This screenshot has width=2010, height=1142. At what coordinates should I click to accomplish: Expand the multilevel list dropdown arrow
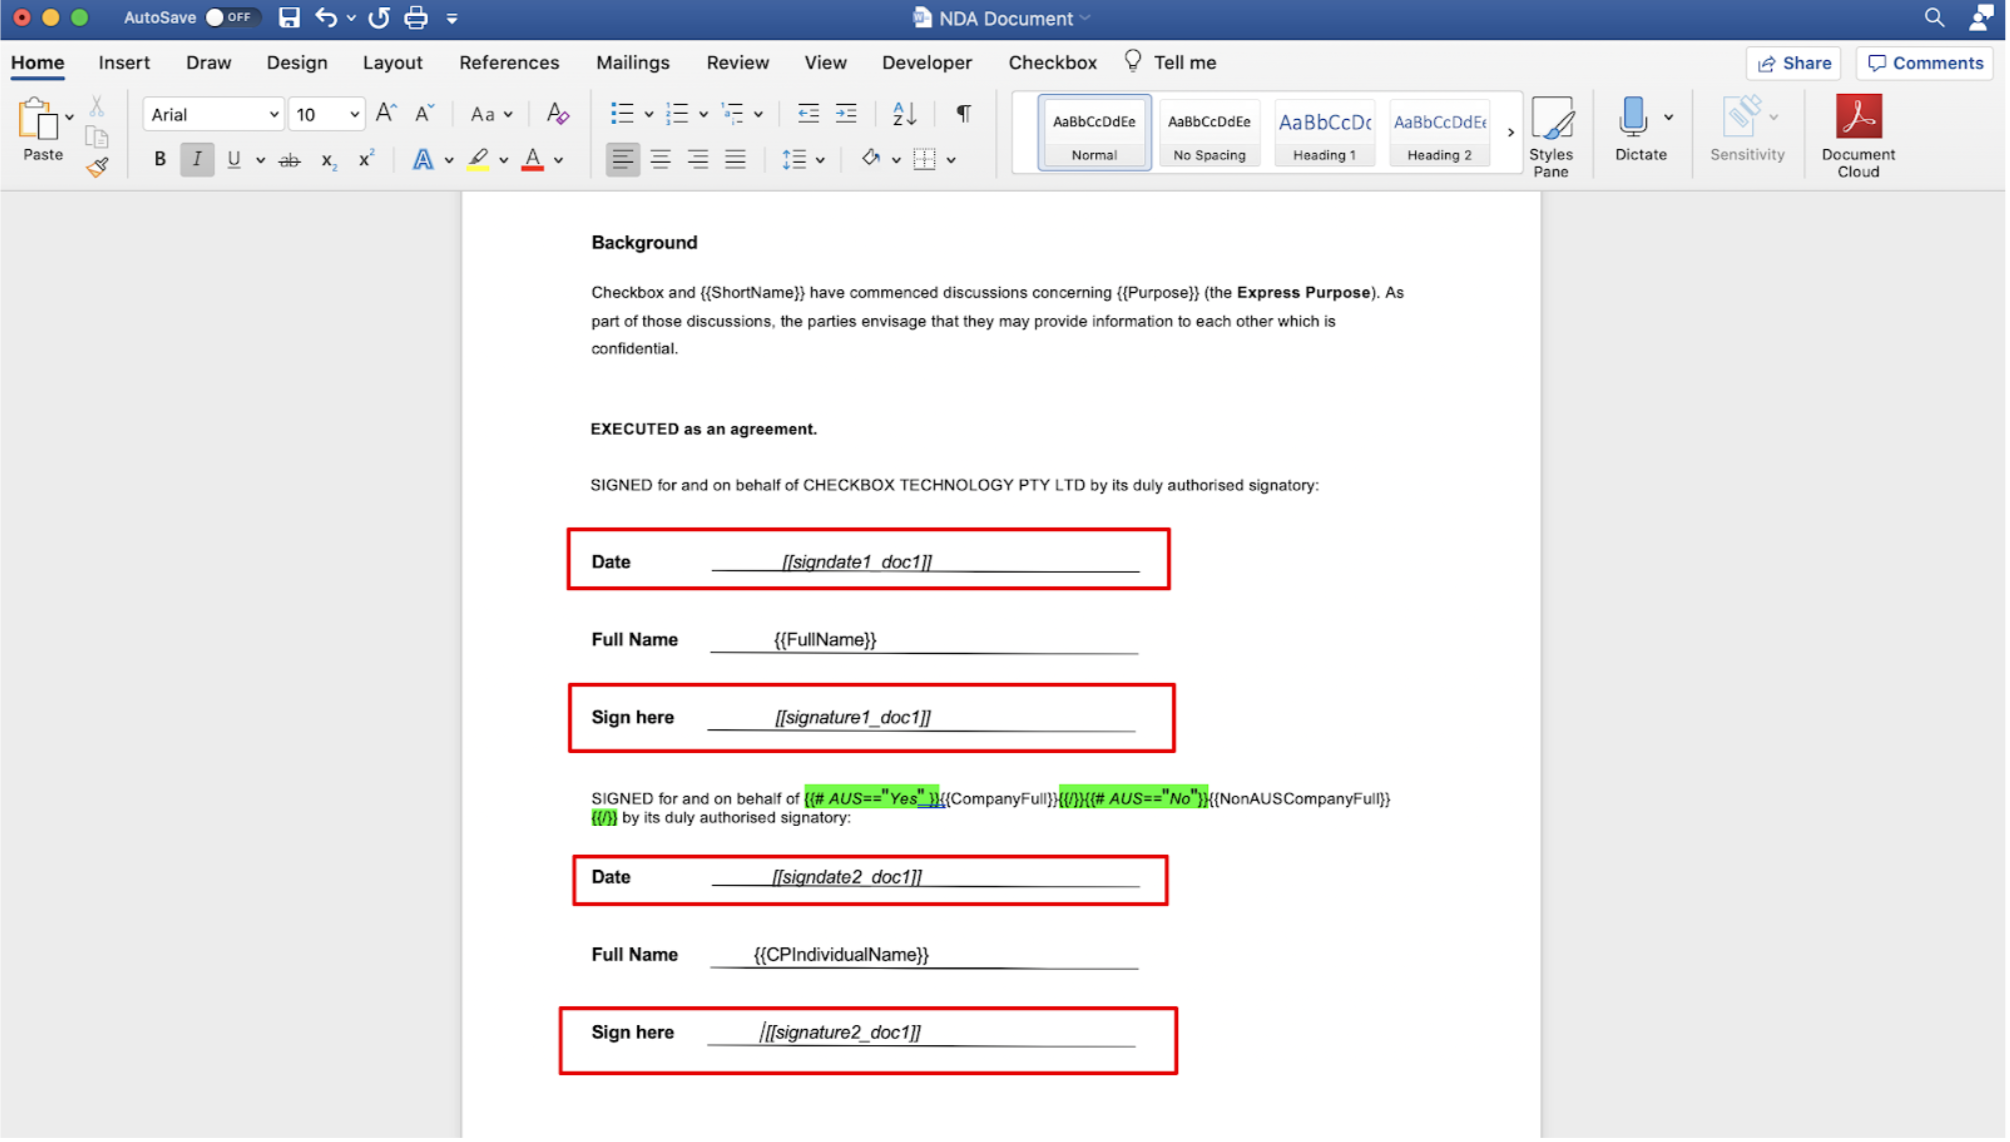click(759, 115)
